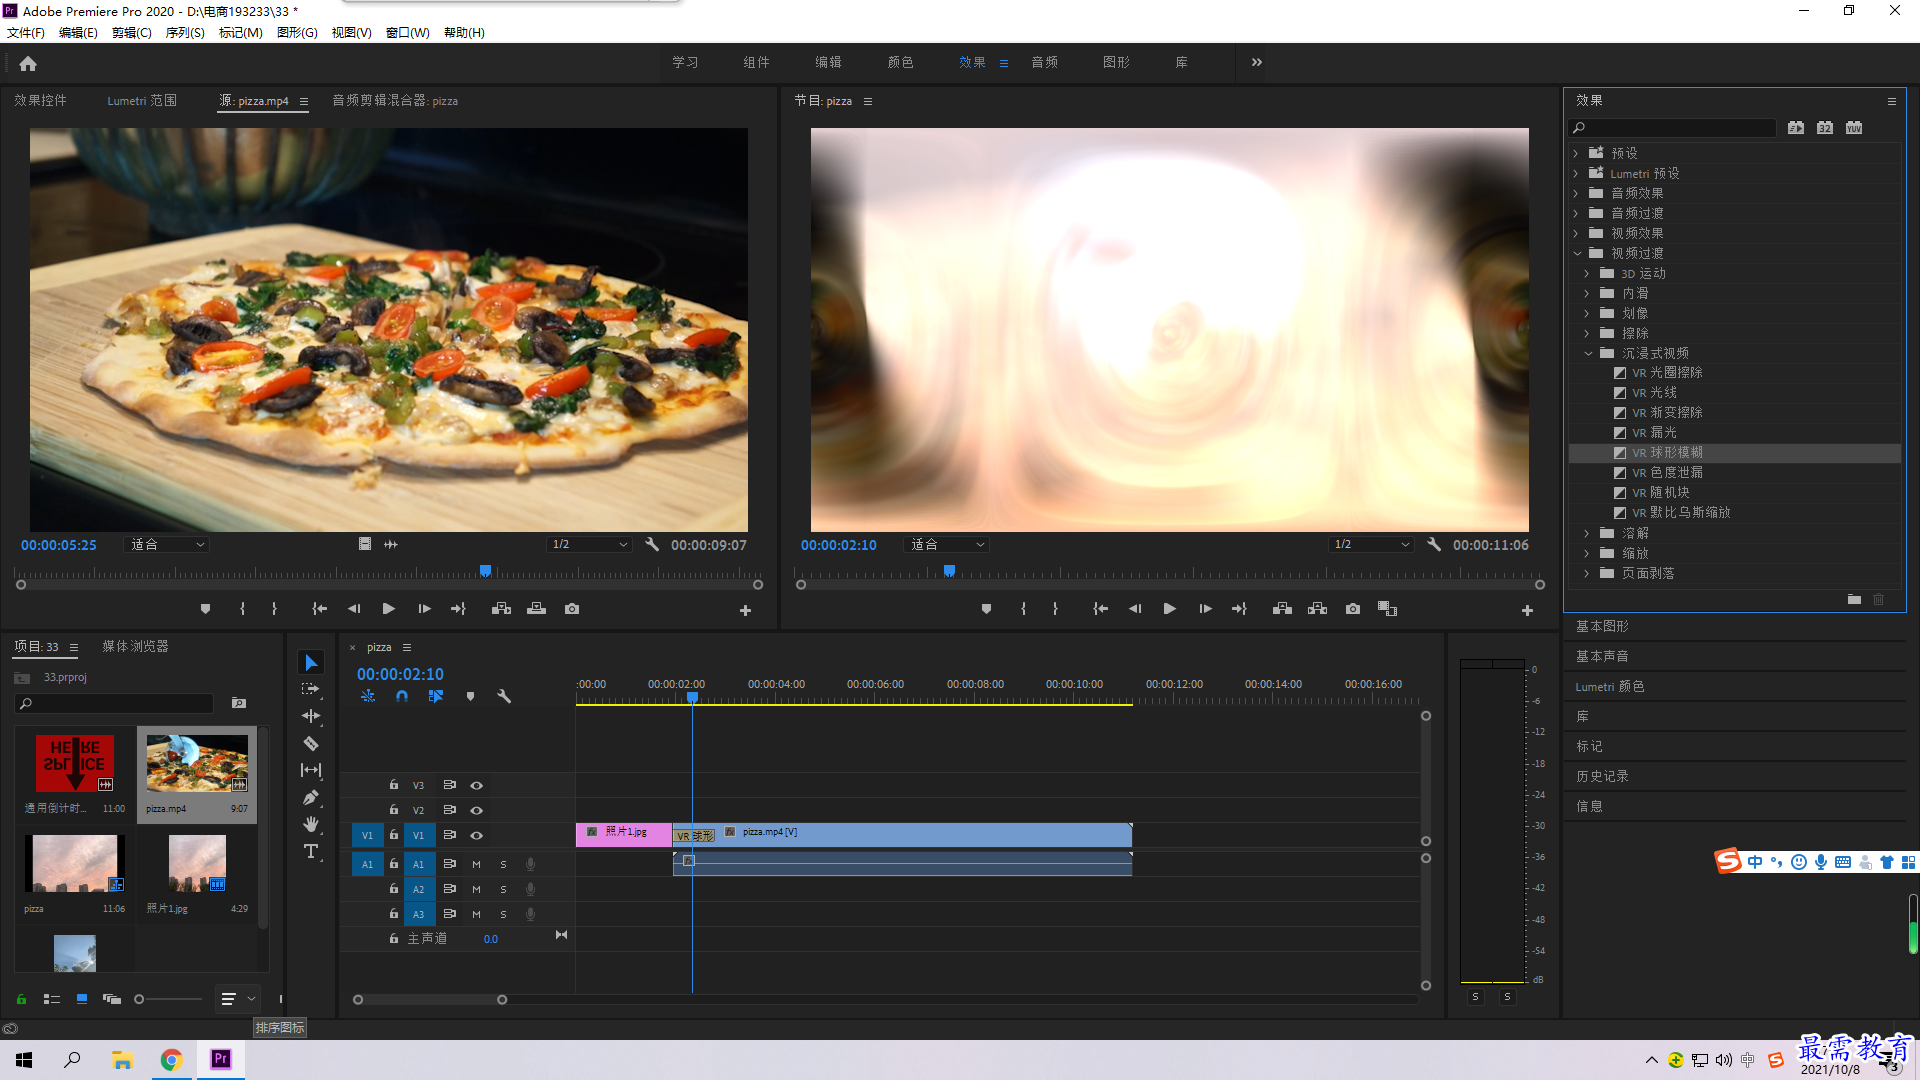
Task: Collapse the 视频过渡 folder
Action: click(x=1576, y=253)
